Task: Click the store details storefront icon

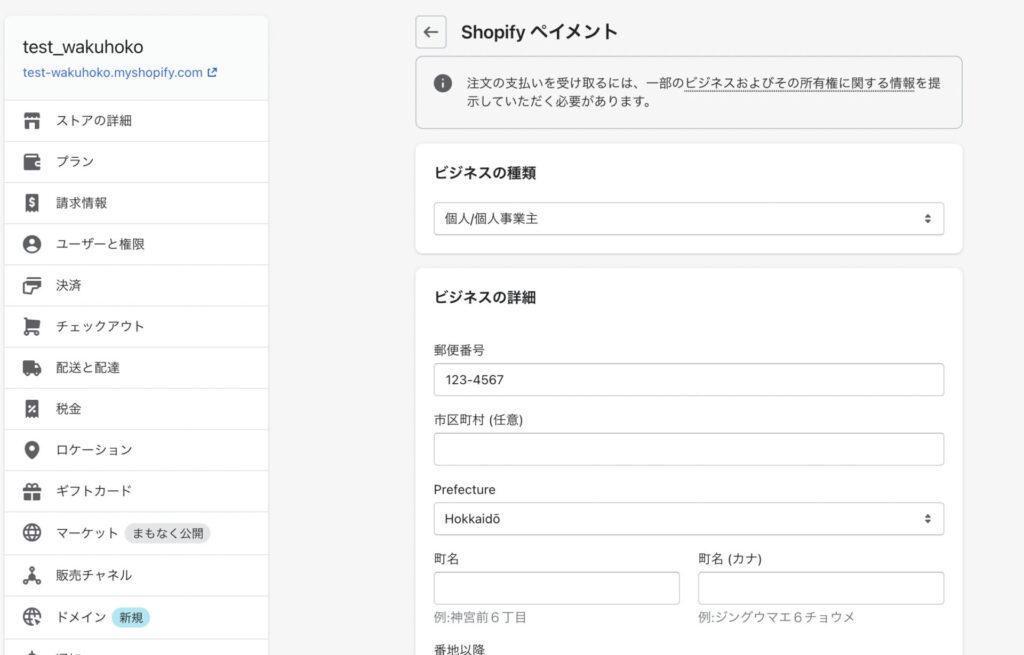Action: (x=32, y=121)
